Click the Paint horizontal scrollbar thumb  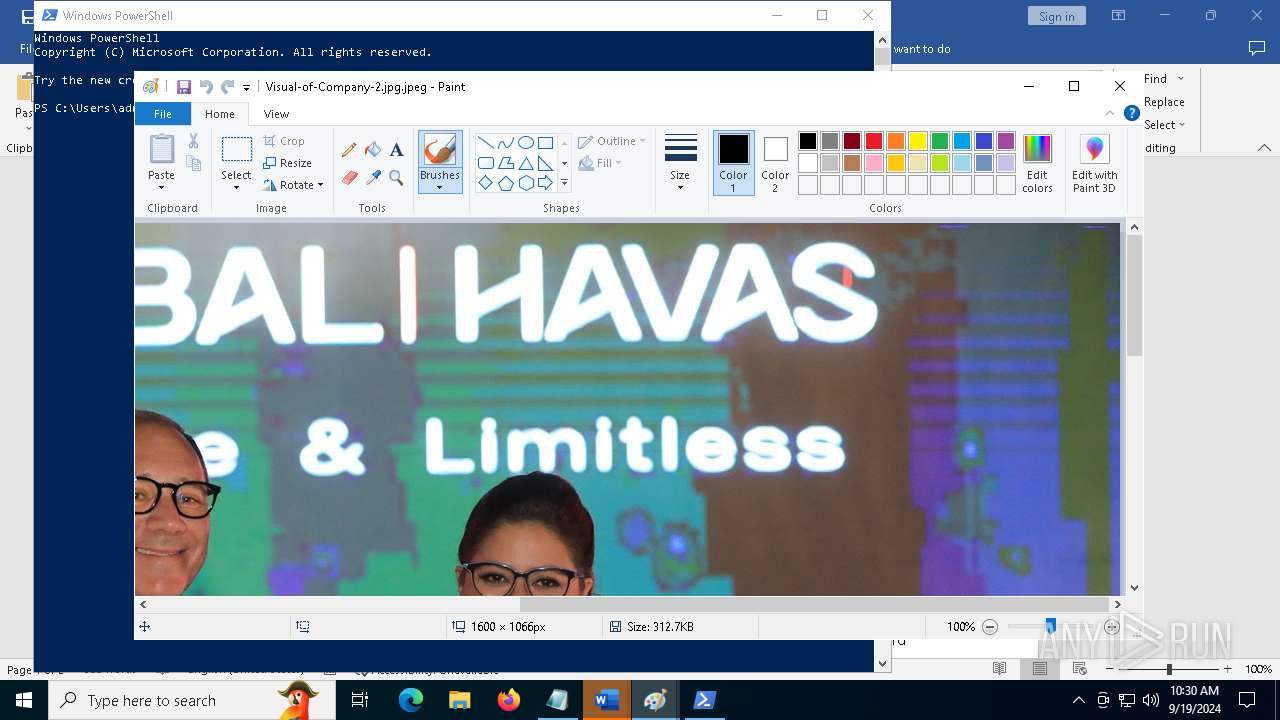pyautogui.click(x=814, y=605)
